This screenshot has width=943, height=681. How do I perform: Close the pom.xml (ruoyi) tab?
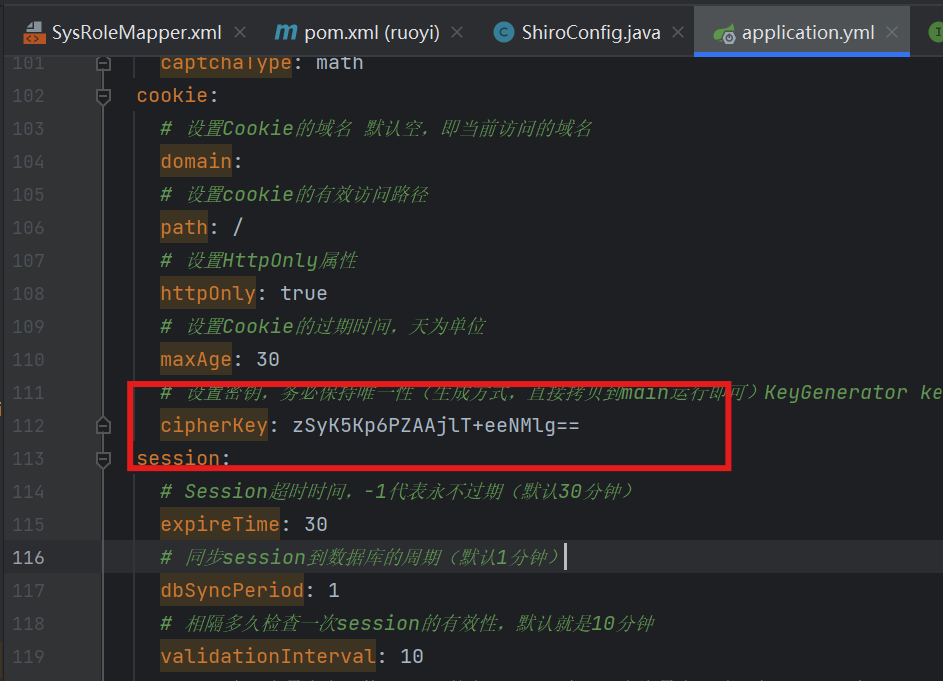point(457,32)
